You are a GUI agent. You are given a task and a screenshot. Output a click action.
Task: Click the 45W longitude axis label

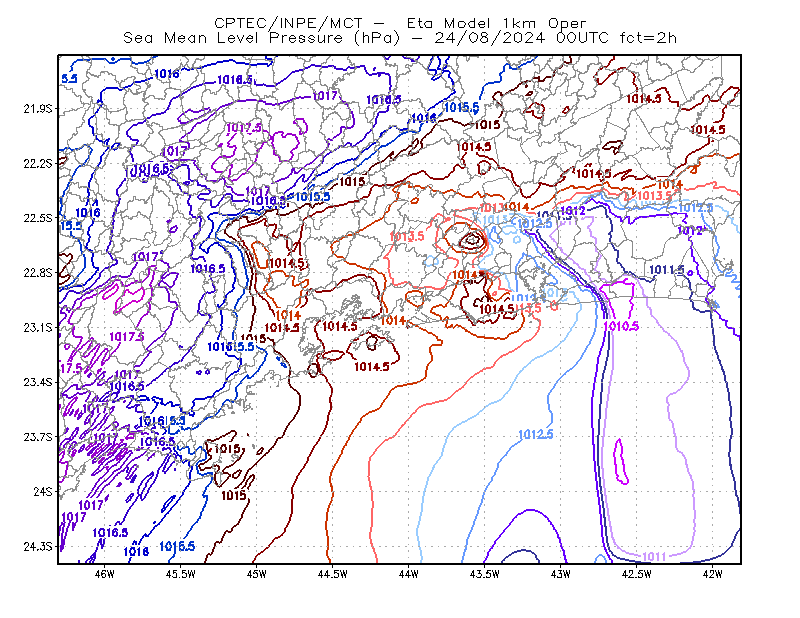point(257,574)
